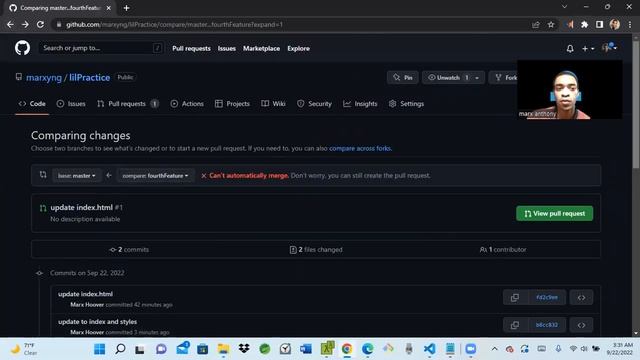Toggle the browser side panel icon
The height and width of the screenshot is (360, 640).
click(x=599, y=24)
